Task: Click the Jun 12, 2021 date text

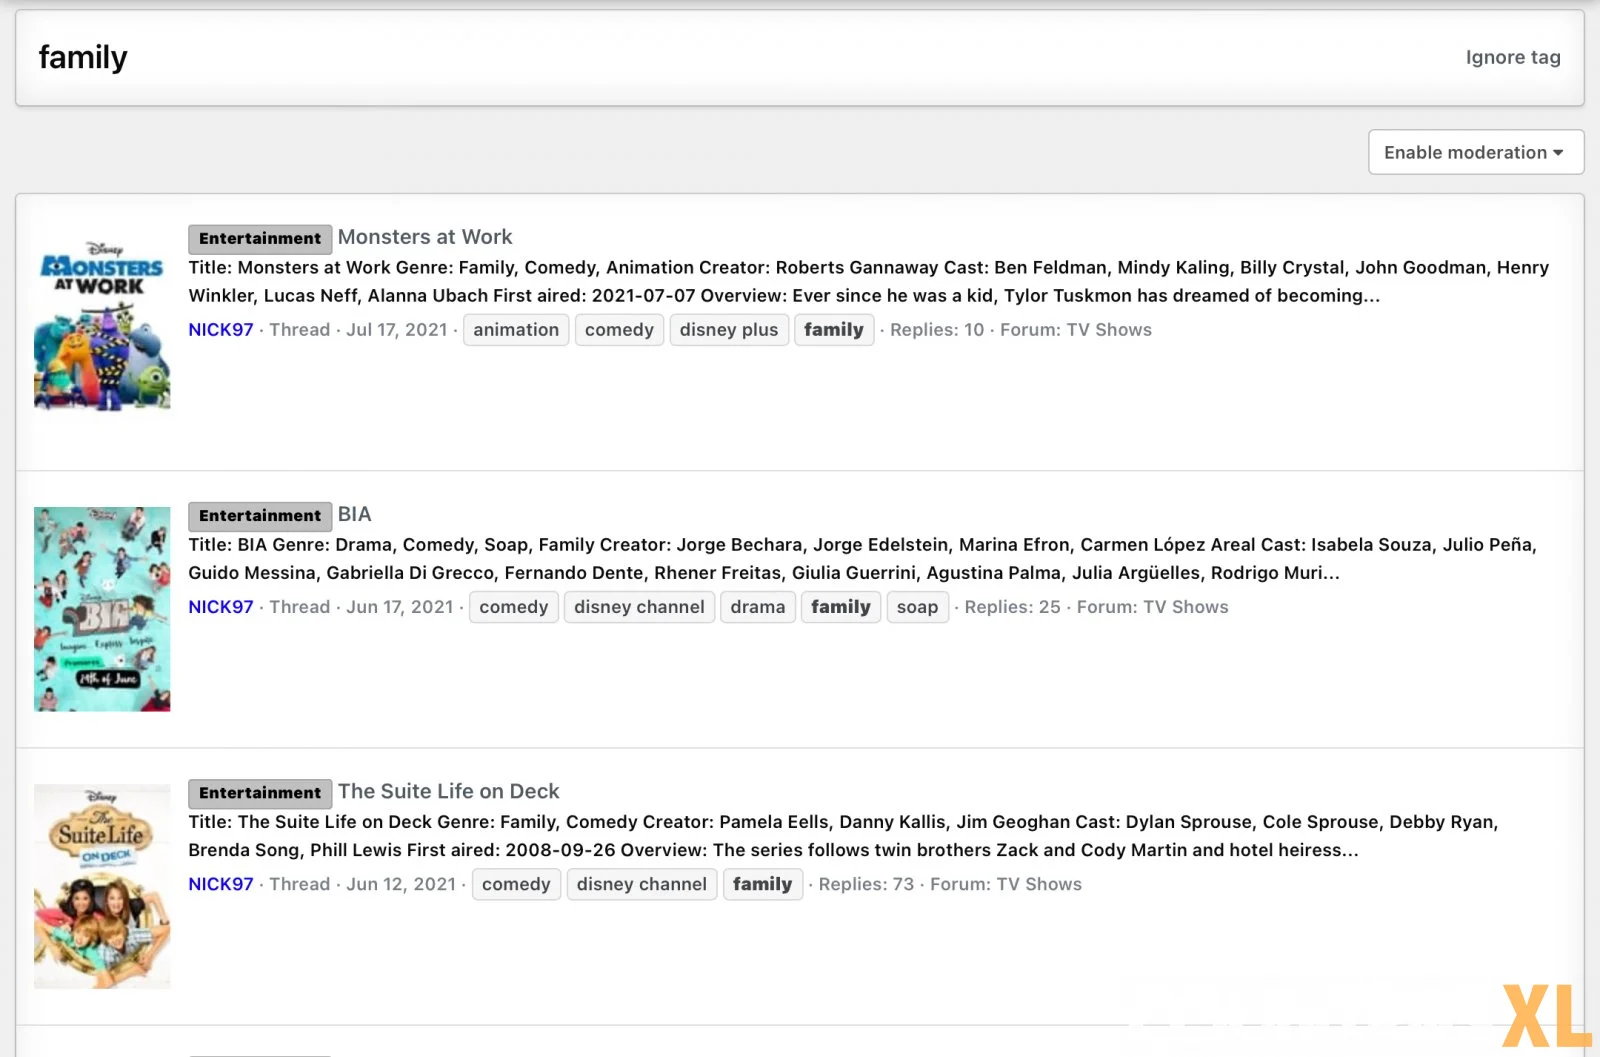Action: (401, 884)
